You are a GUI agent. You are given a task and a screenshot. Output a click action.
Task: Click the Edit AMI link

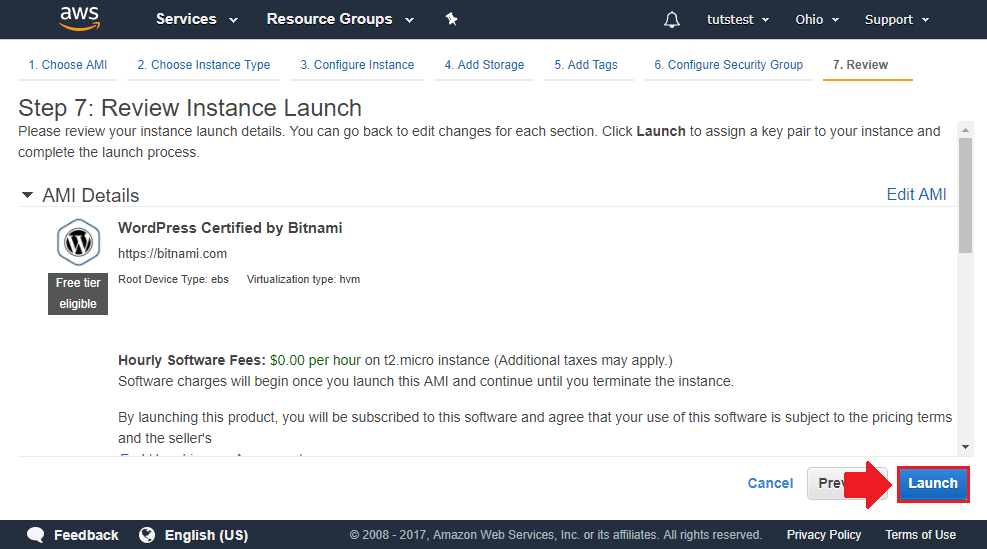pyautogui.click(x=916, y=195)
